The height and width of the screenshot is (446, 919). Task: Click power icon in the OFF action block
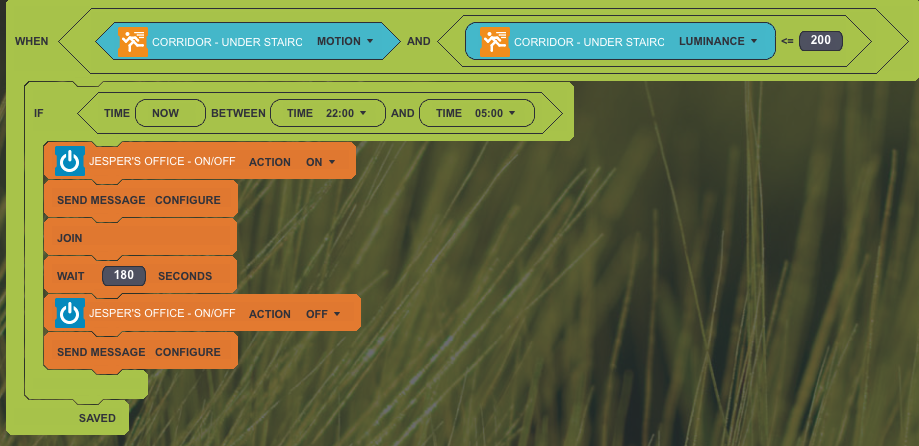click(x=70, y=314)
